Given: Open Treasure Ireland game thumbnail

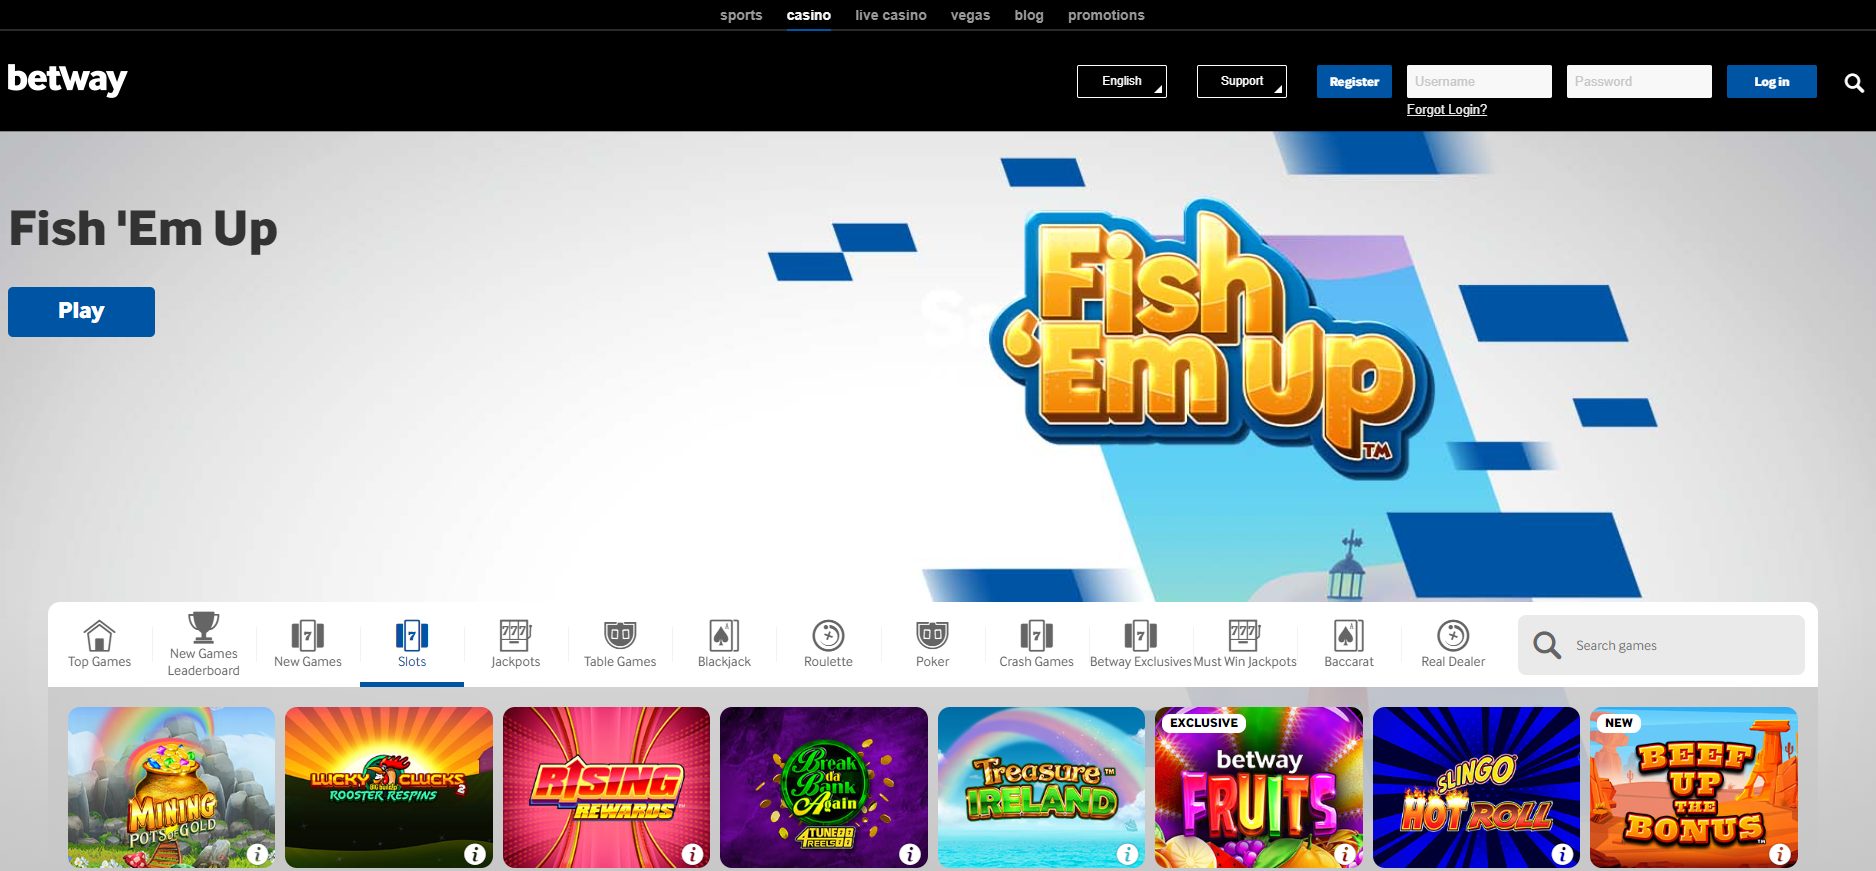Looking at the screenshot, I should (1041, 787).
